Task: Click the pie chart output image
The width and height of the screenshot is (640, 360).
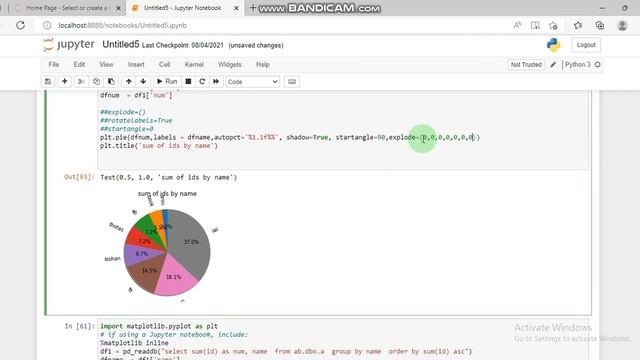Action: tap(163, 247)
